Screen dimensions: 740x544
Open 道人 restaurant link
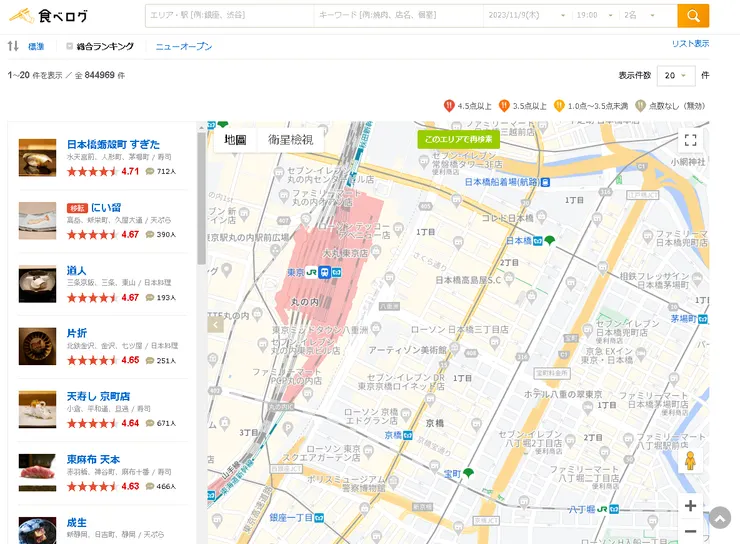tap(76, 270)
